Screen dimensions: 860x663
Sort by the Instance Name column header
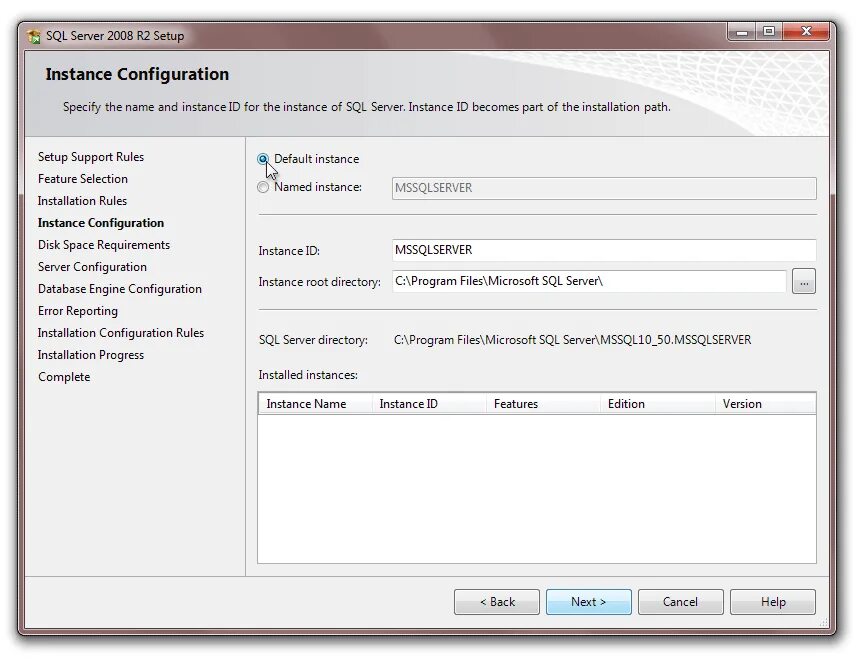click(315, 404)
